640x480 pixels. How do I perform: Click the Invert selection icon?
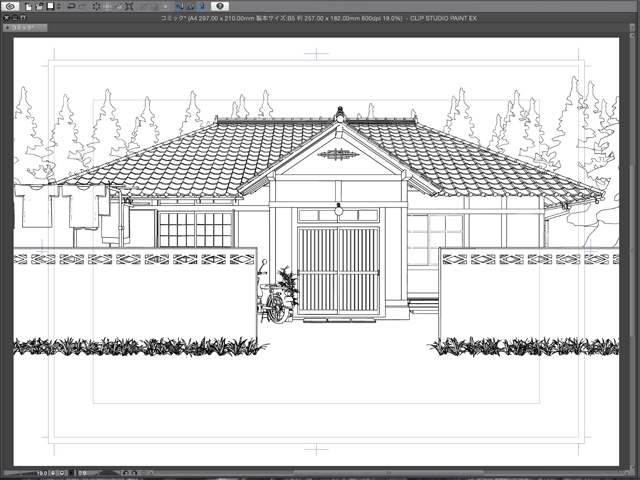coord(154,7)
